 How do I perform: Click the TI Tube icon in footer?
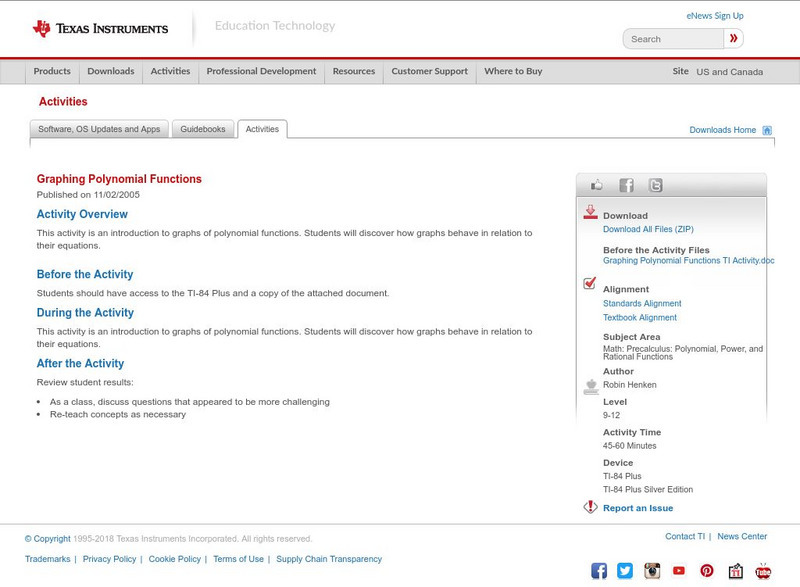763,571
